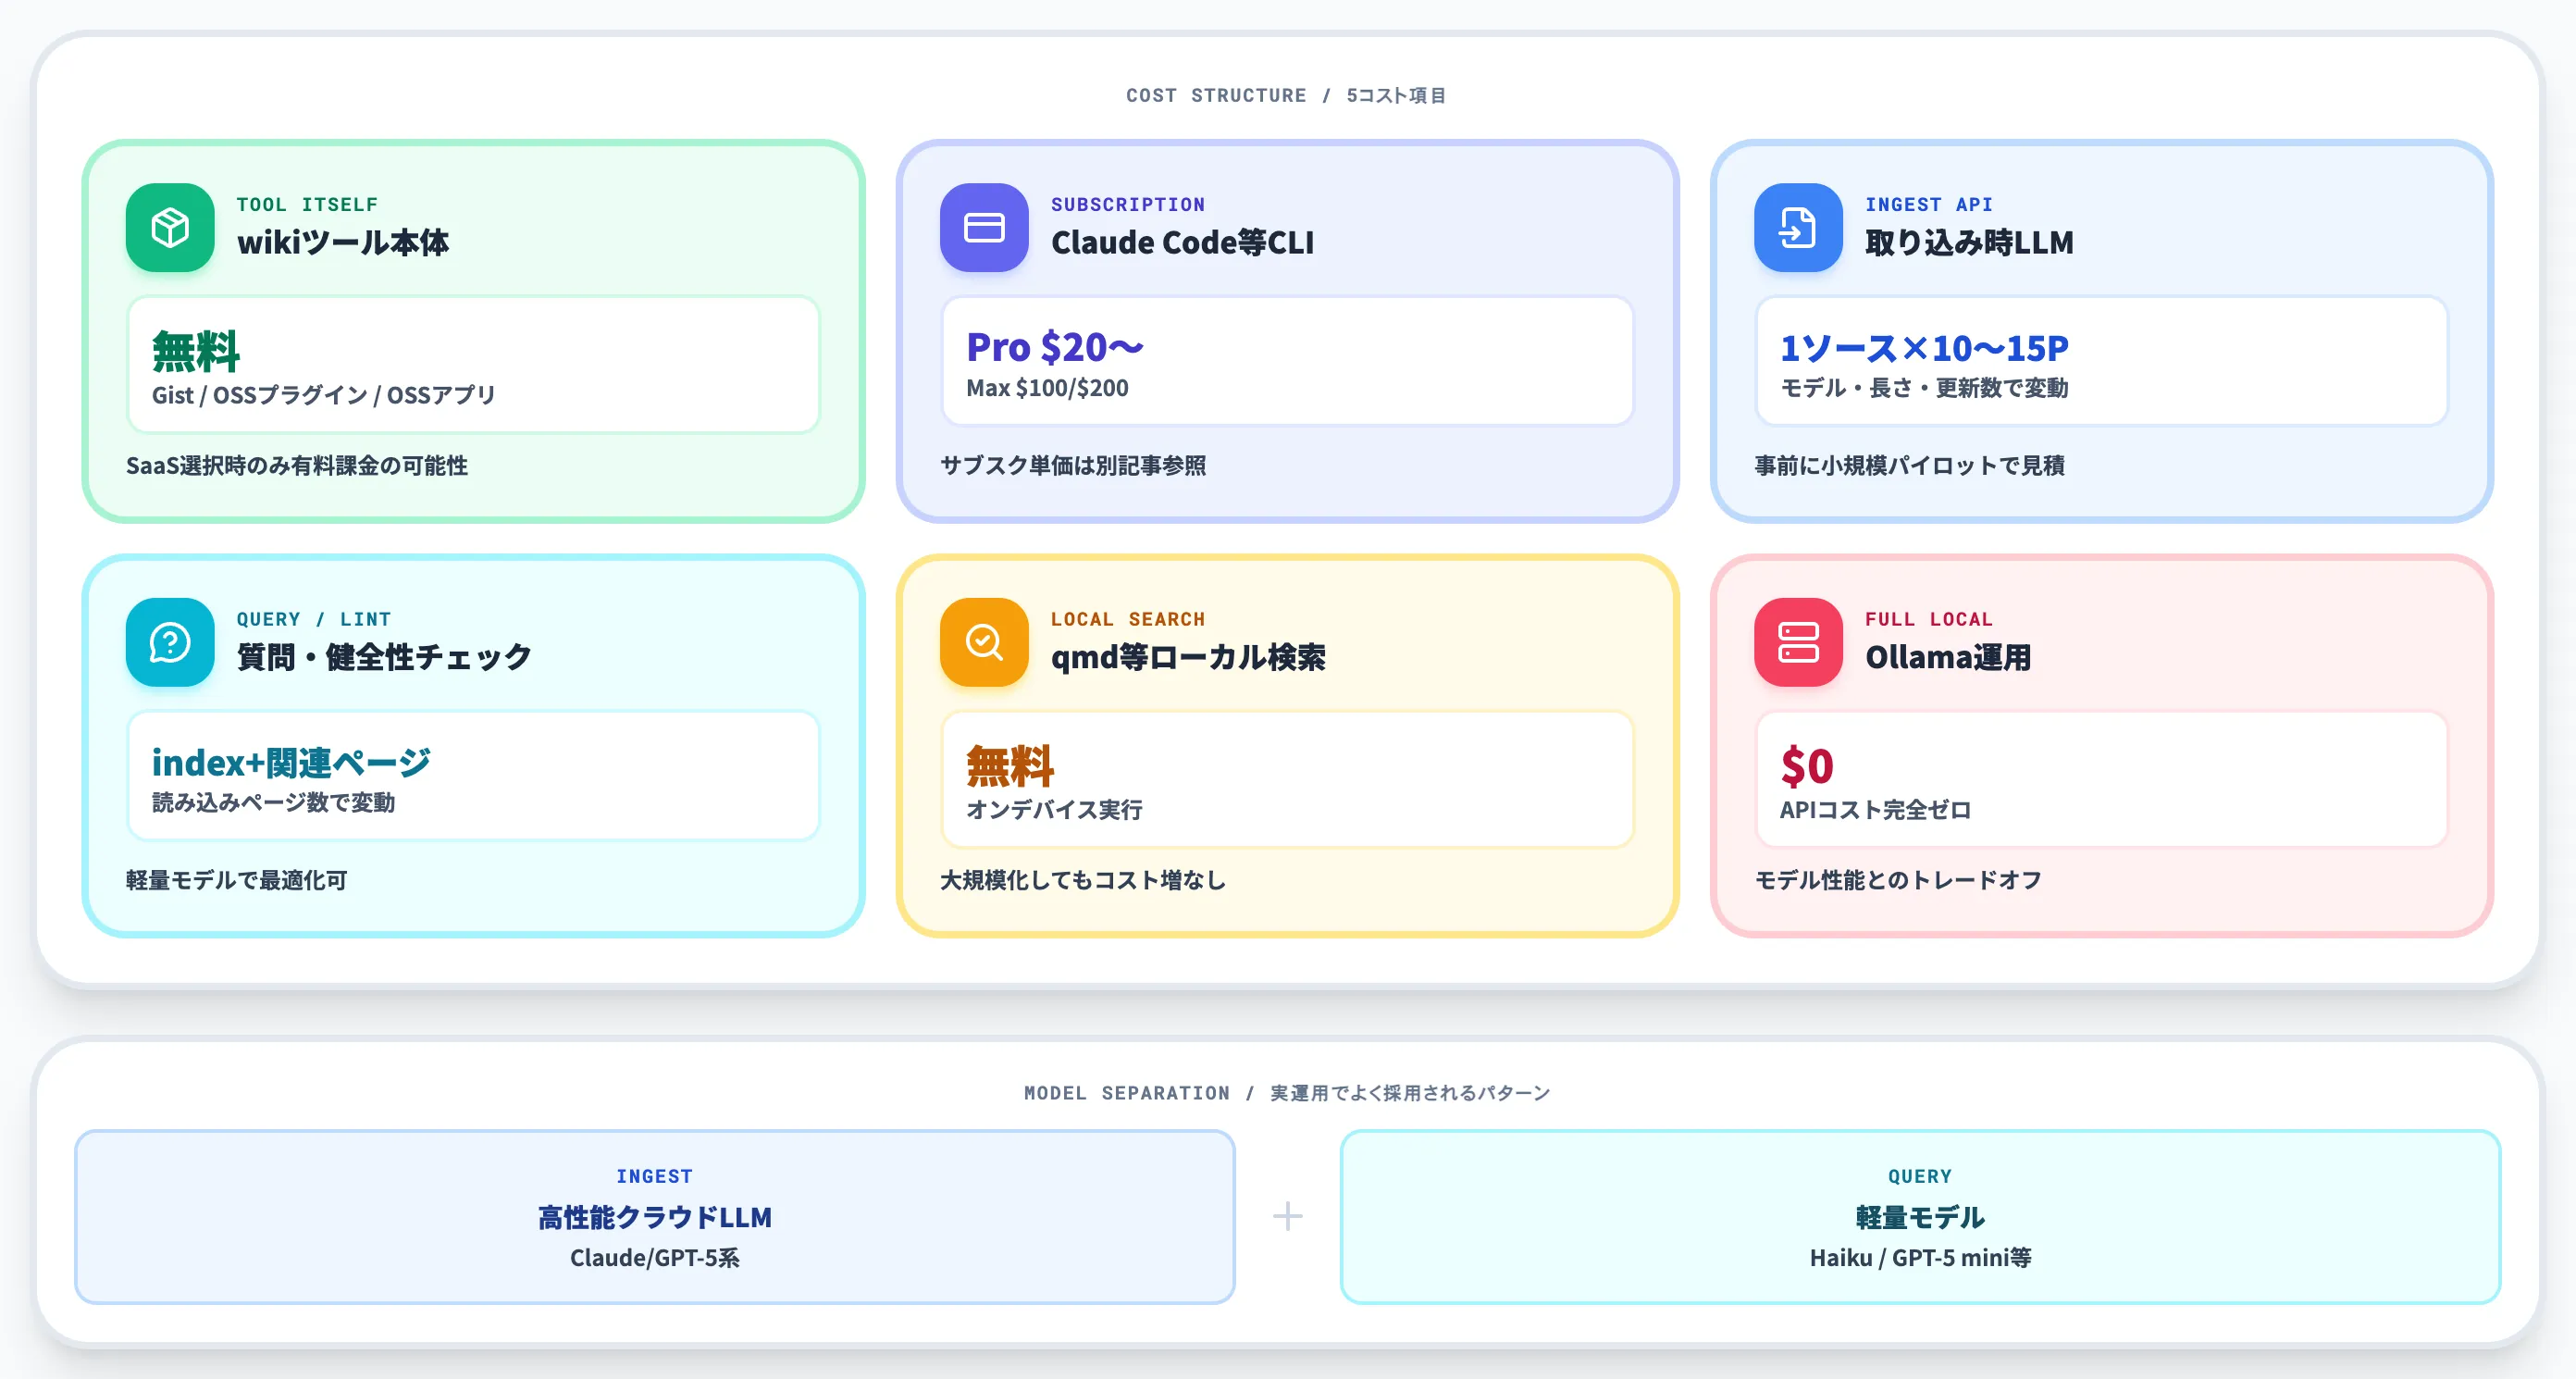Click the '軽量モデル' heading

coord(1920,1217)
